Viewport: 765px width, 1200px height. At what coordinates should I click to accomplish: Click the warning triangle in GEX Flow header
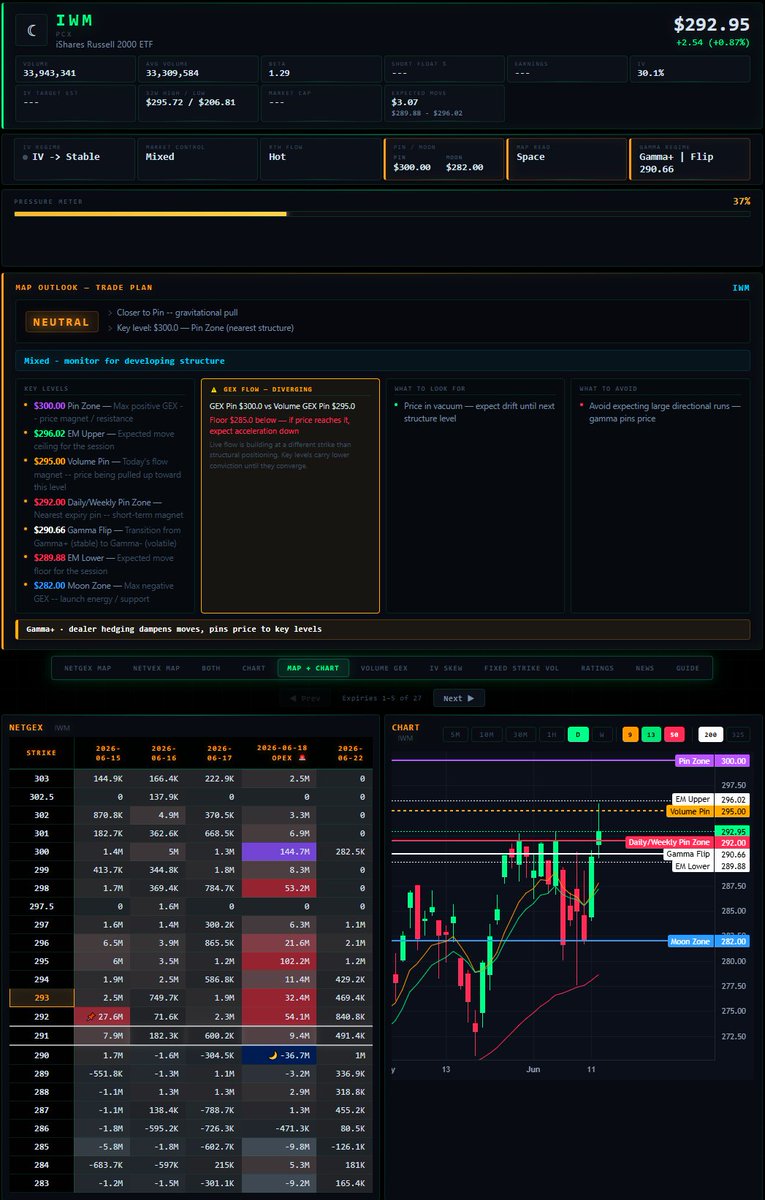tap(213, 389)
